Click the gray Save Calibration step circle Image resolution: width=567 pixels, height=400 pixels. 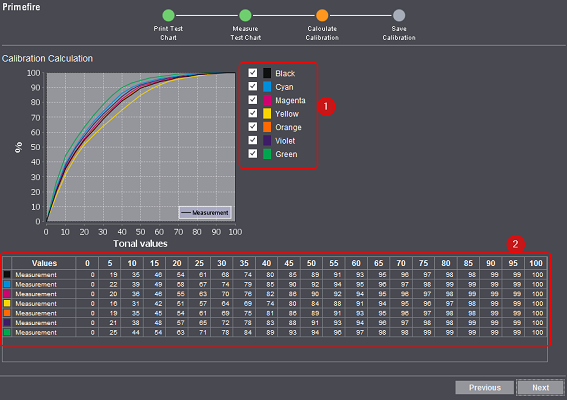(x=399, y=15)
